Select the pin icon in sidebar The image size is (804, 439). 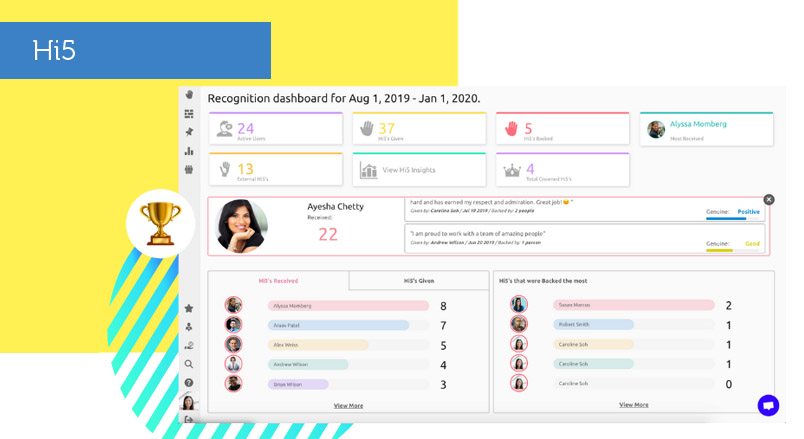pyautogui.click(x=189, y=132)
